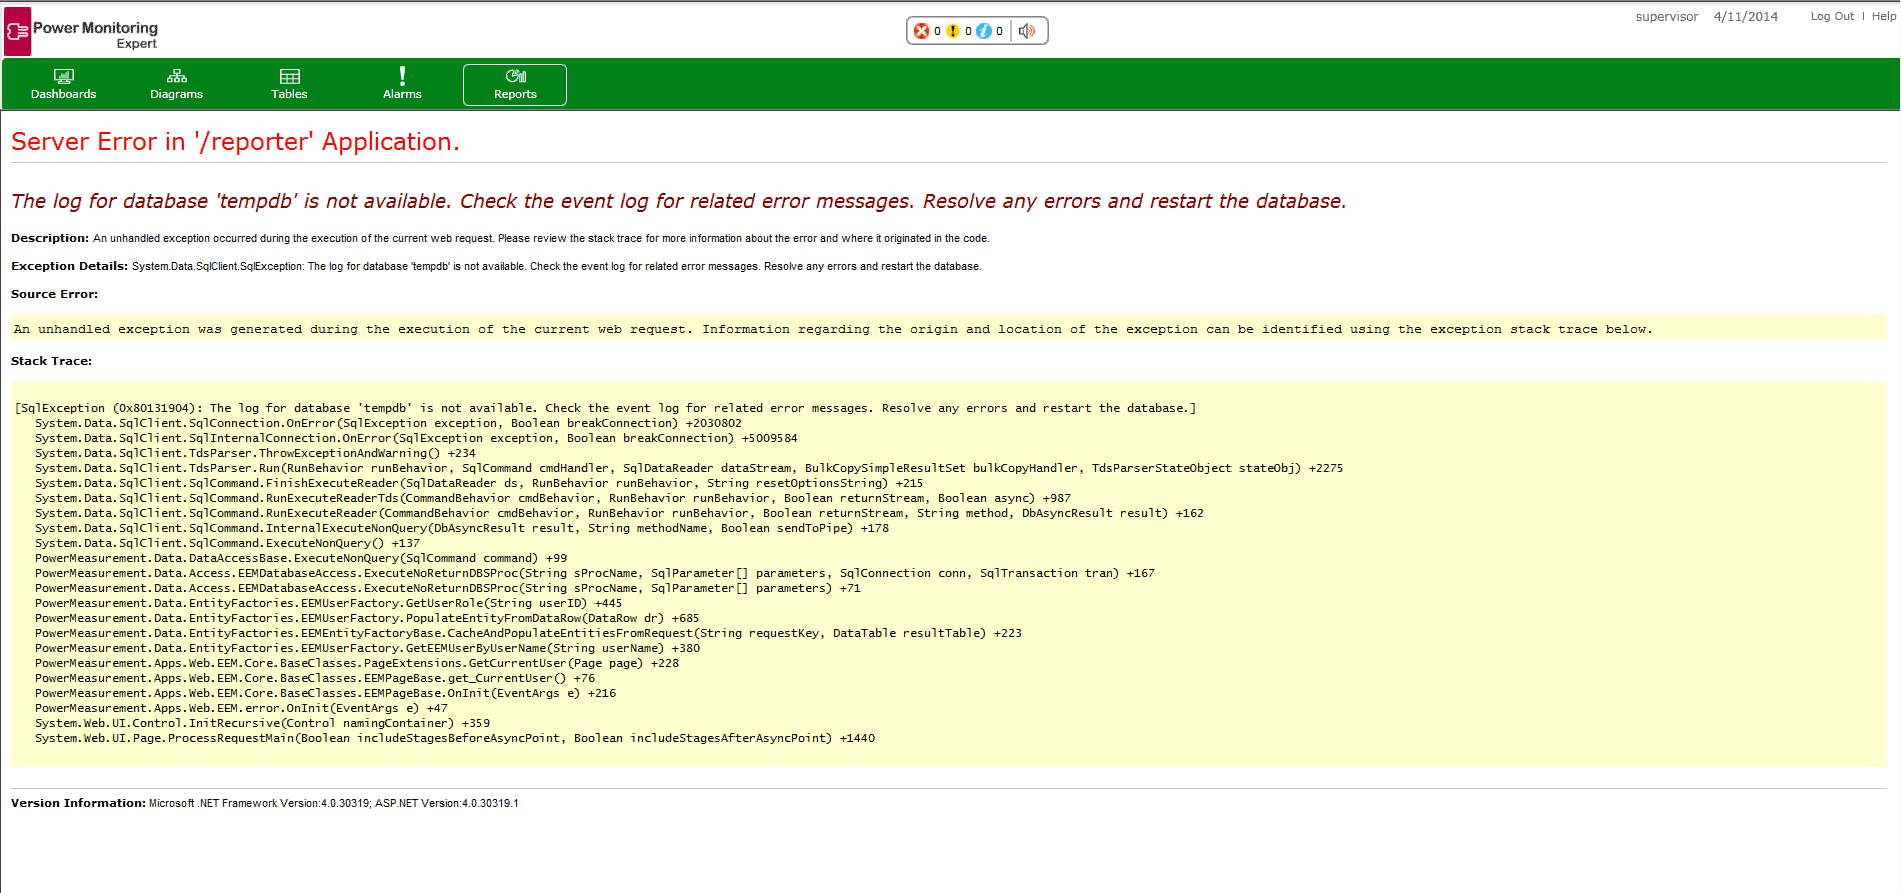Click the 'An unhandled exception was generated' source text
The width and height of the screenshot is (1901, 893).
(x=833, y=329)
